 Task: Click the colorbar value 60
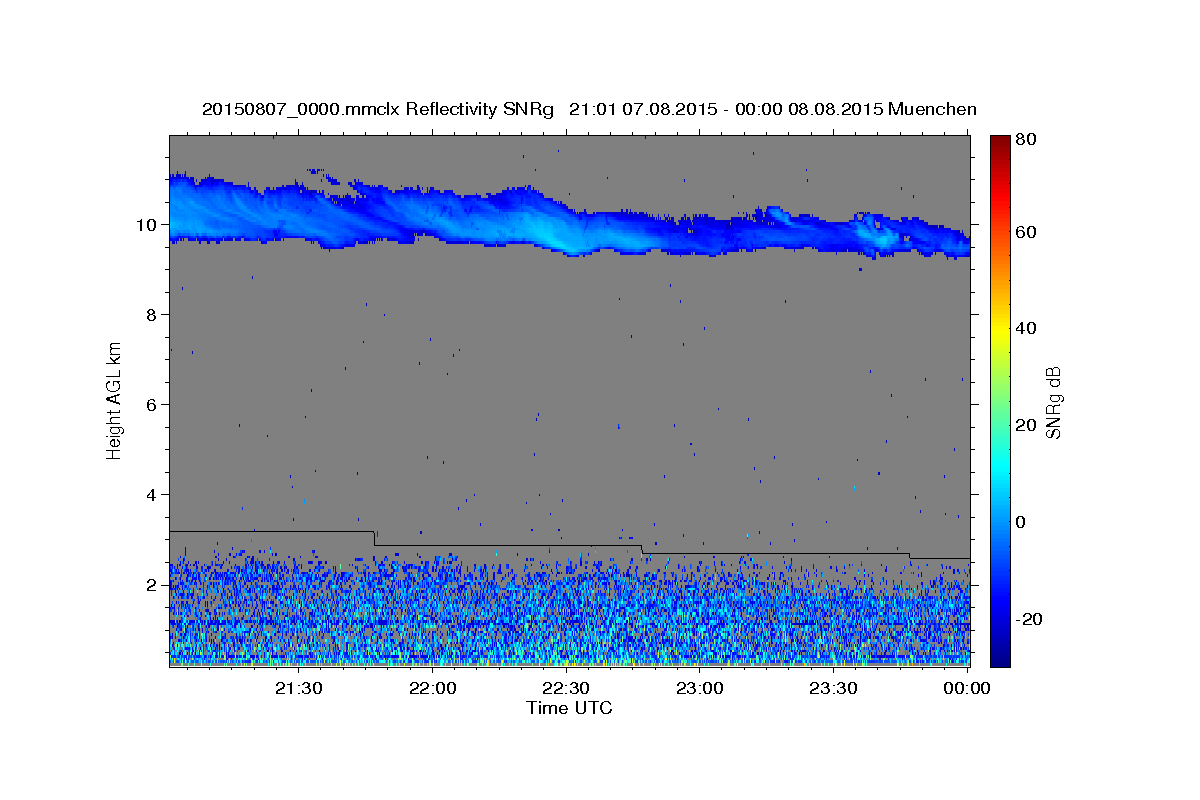pos(1027,232)
